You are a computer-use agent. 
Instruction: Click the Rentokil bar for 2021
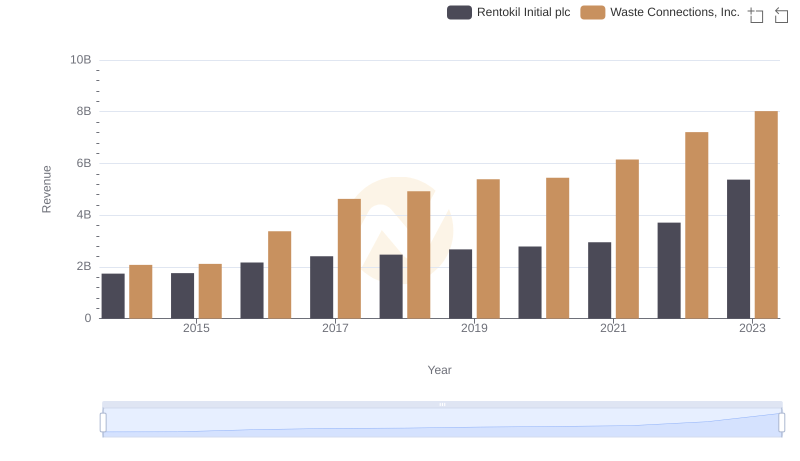click(599, 280)
